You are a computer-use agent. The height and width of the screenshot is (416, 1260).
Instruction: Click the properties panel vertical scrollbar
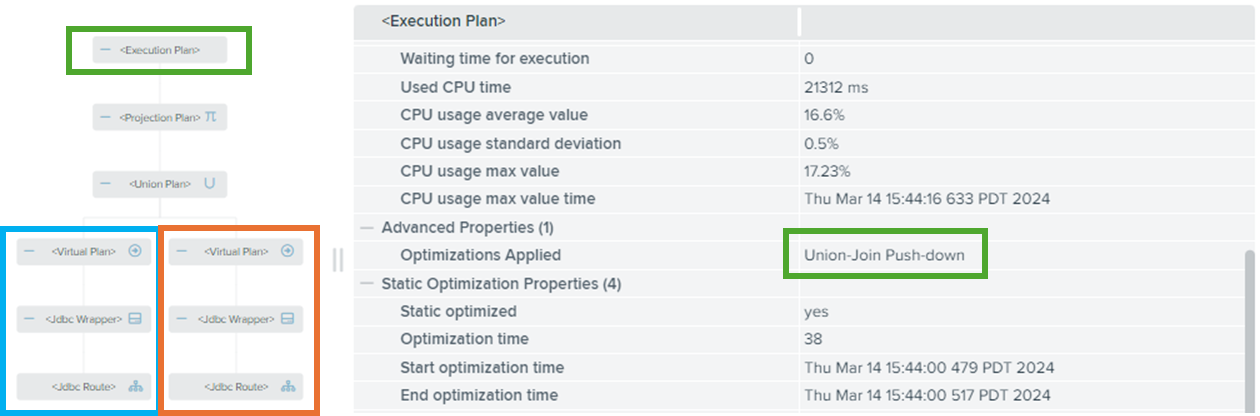1249,330
